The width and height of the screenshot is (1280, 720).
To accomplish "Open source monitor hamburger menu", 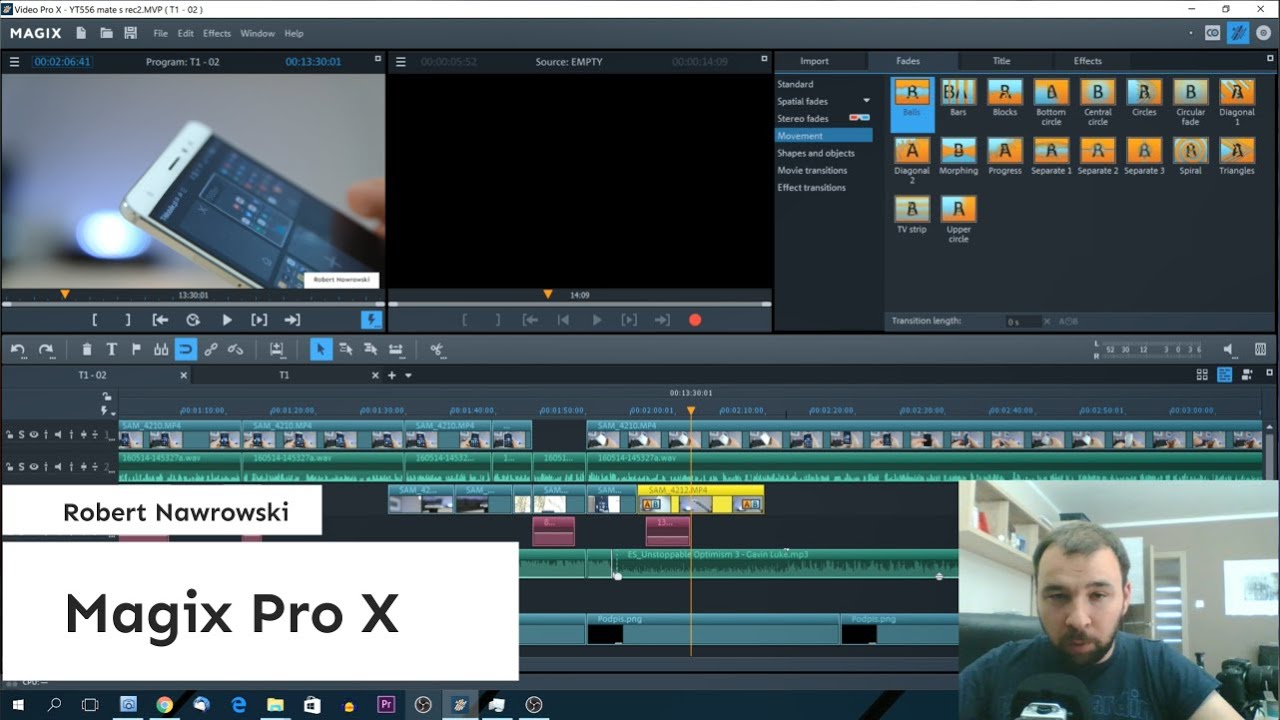I will tap(400, 62).
